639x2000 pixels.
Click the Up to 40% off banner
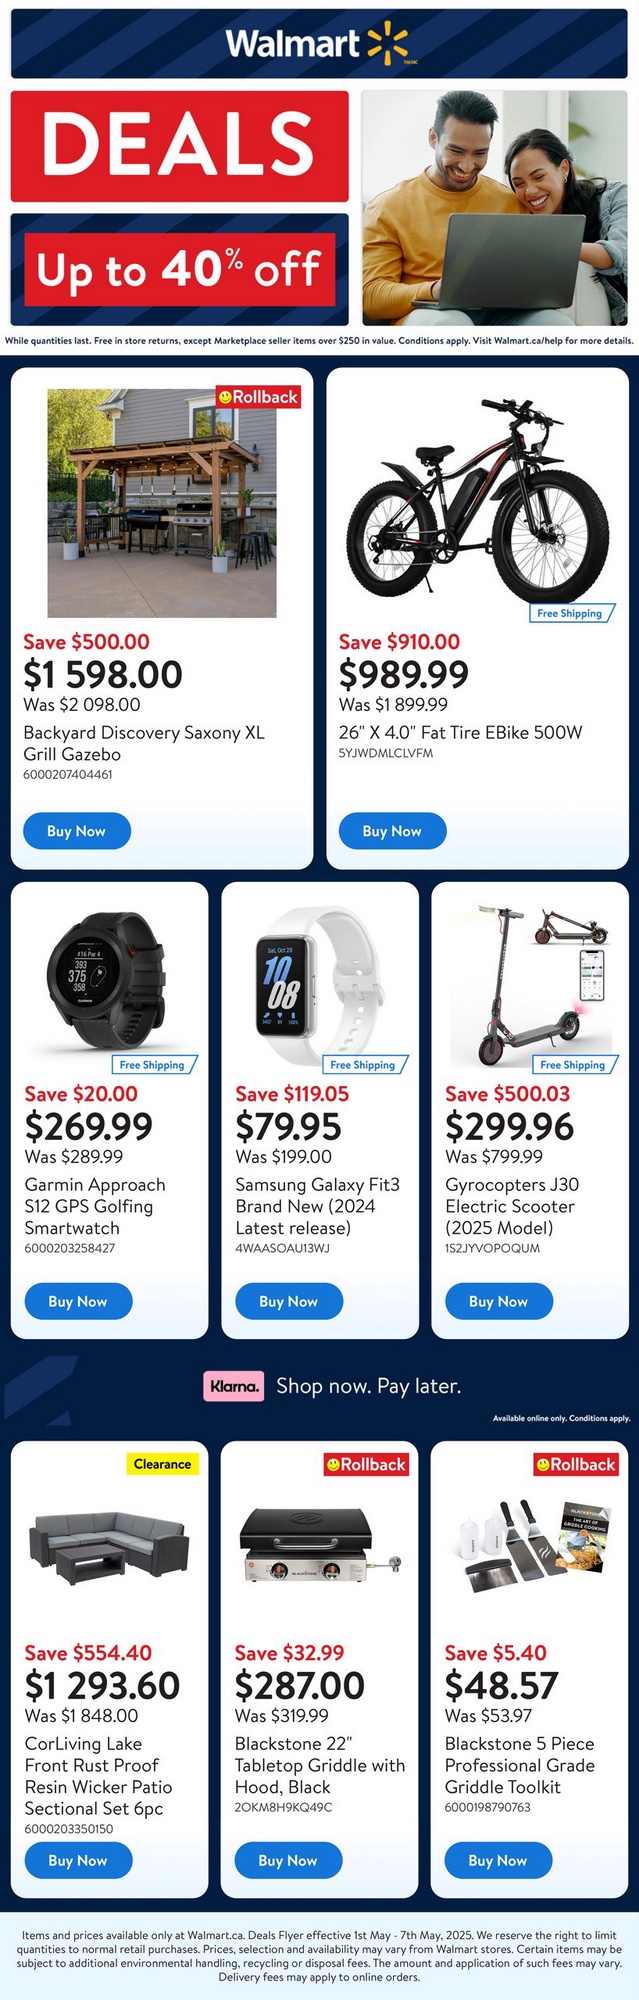click(x=180, y=269)
